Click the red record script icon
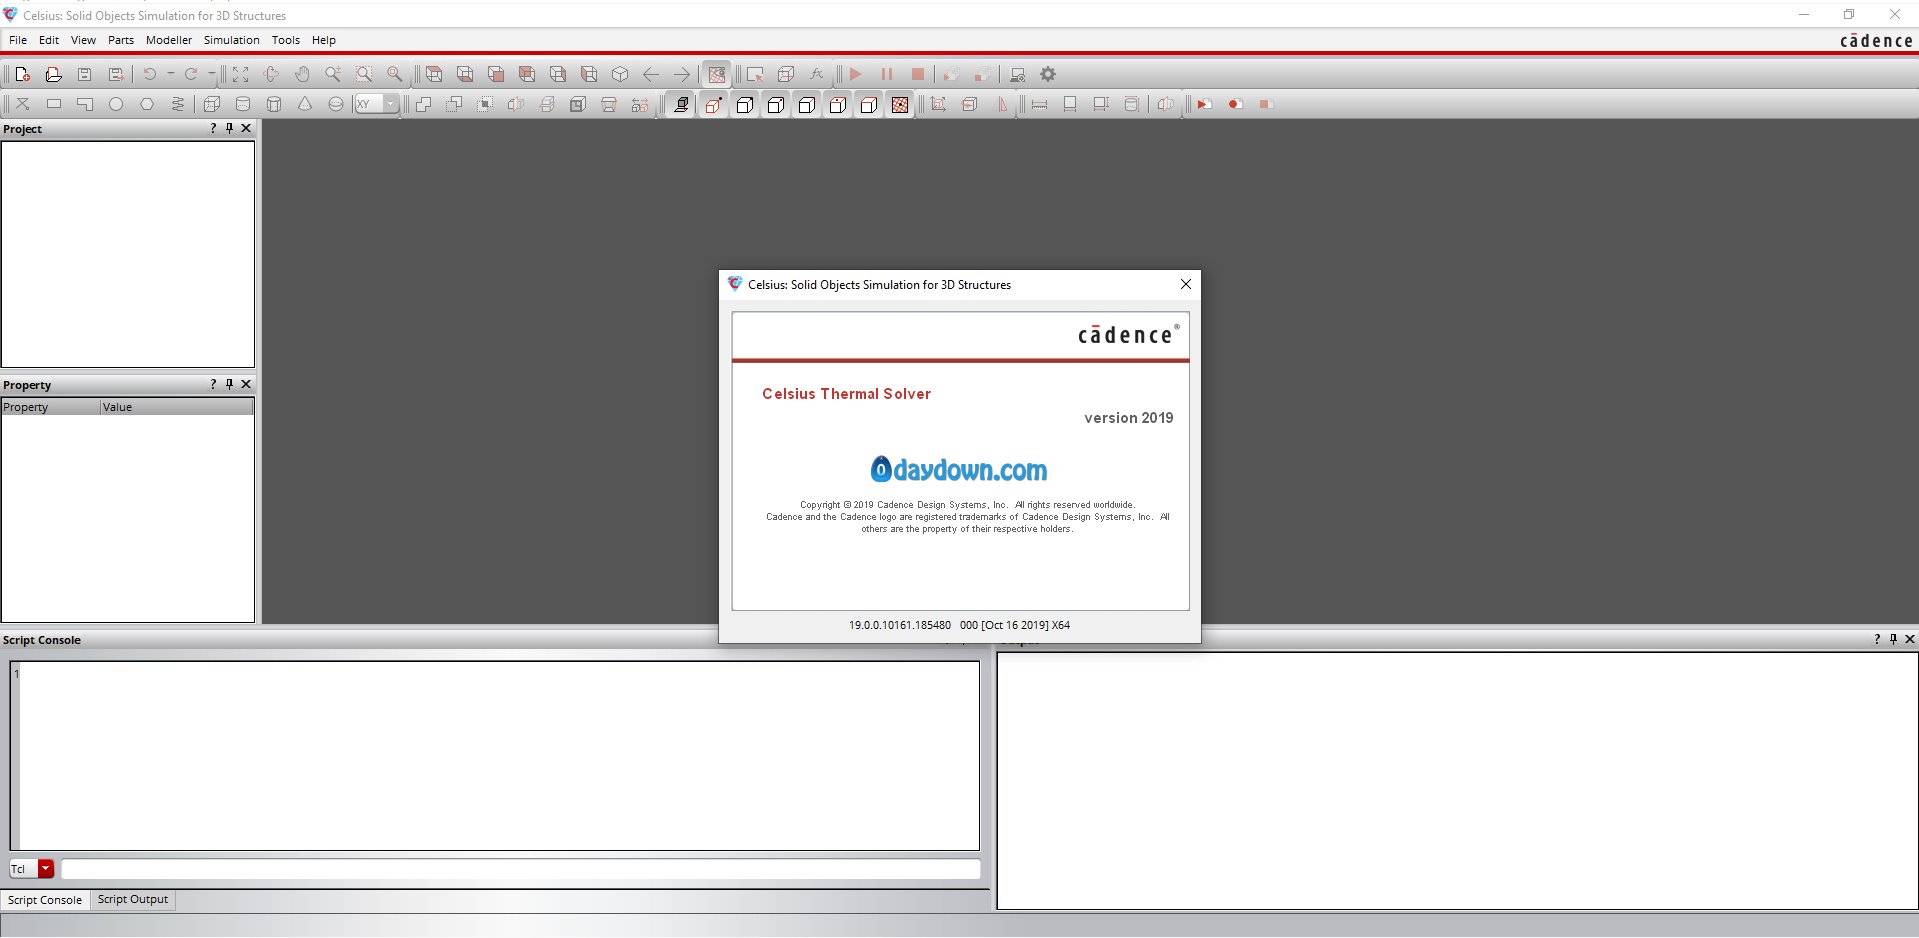The width and height of the screenshot is (1919, 938). click(x=1235, y=104)
